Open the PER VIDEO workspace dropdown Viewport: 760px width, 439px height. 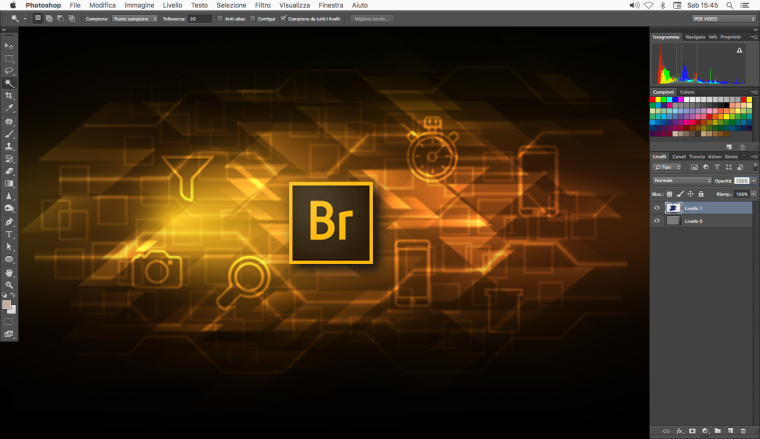tap(723, 18)
